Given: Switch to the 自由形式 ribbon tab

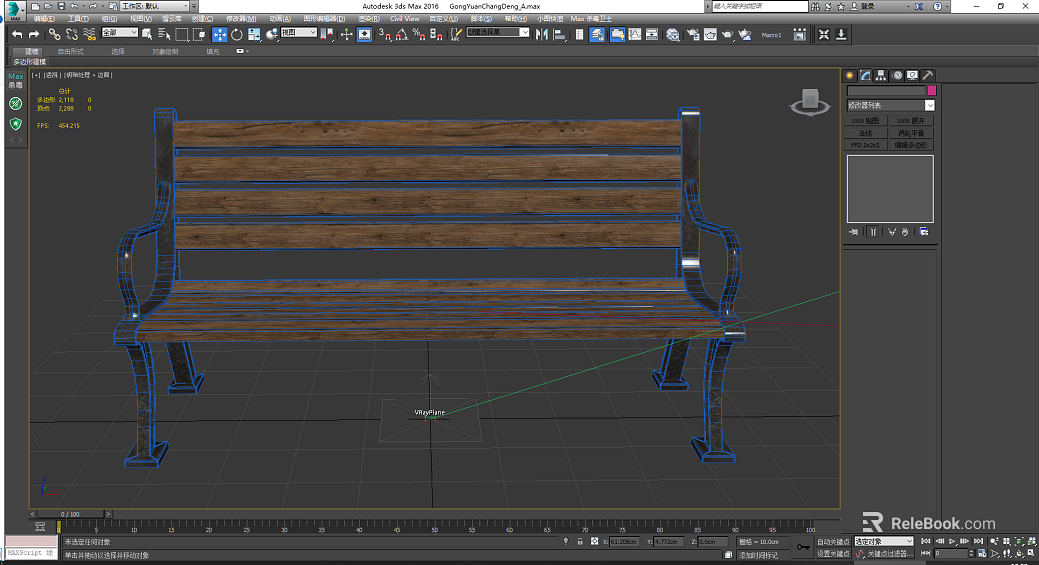Looking at the screenshot, I should tap(70, 51).
